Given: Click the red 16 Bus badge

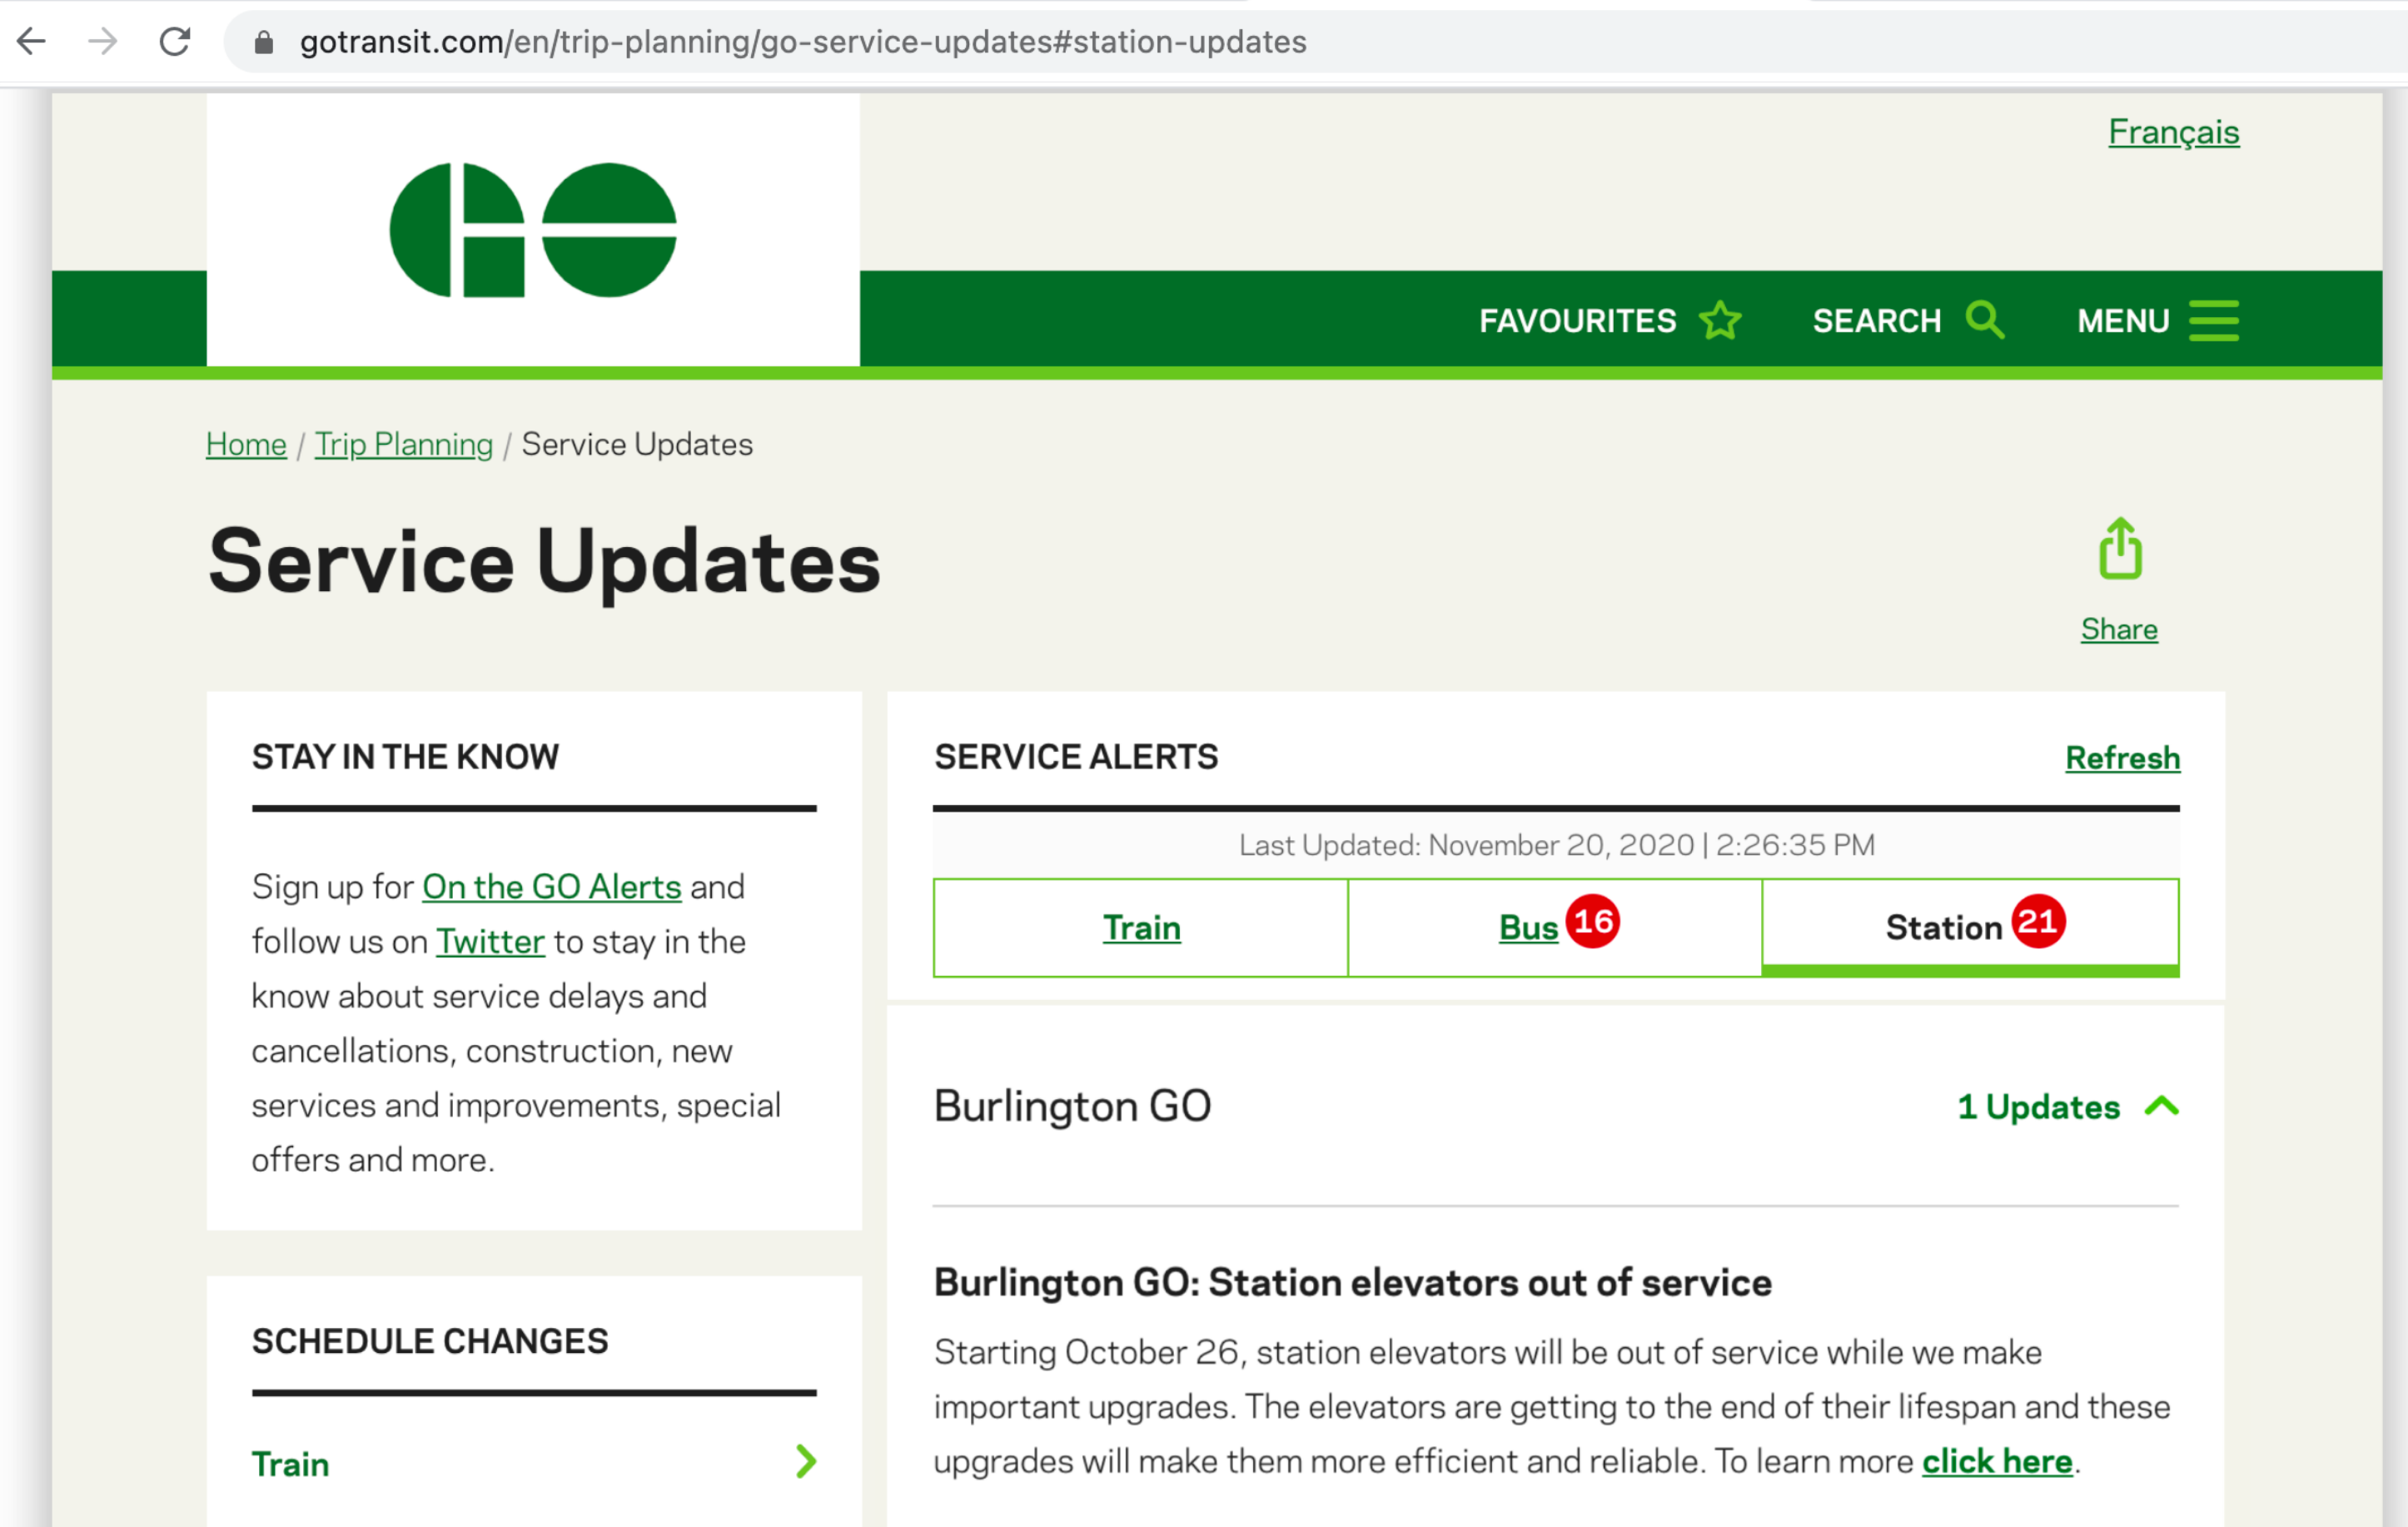Looking at the screenshot, I should pos(1593,921).
